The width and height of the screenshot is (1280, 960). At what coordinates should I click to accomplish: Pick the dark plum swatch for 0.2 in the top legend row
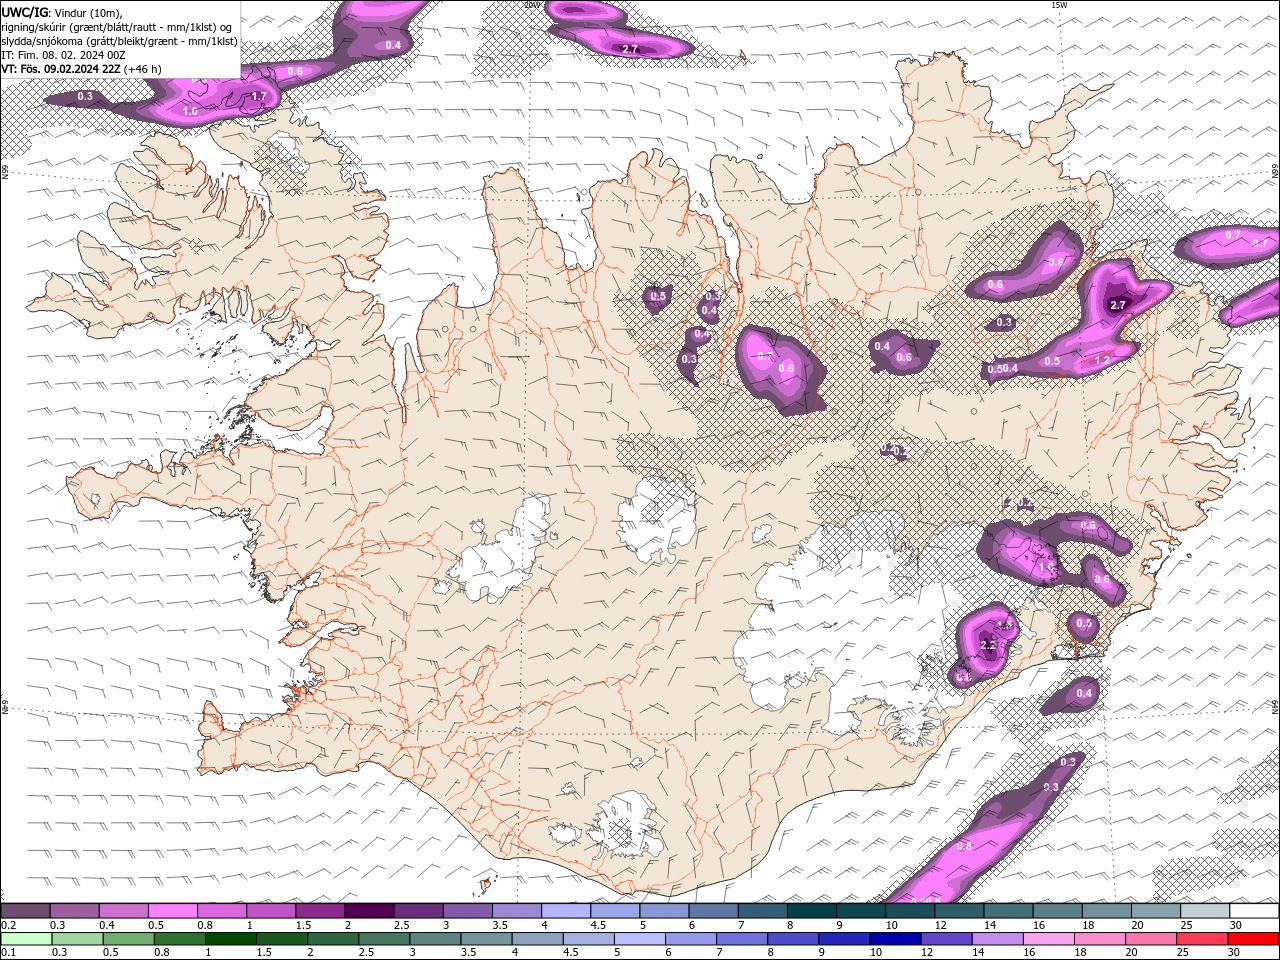pyautogui.click(x=25, y=911)
